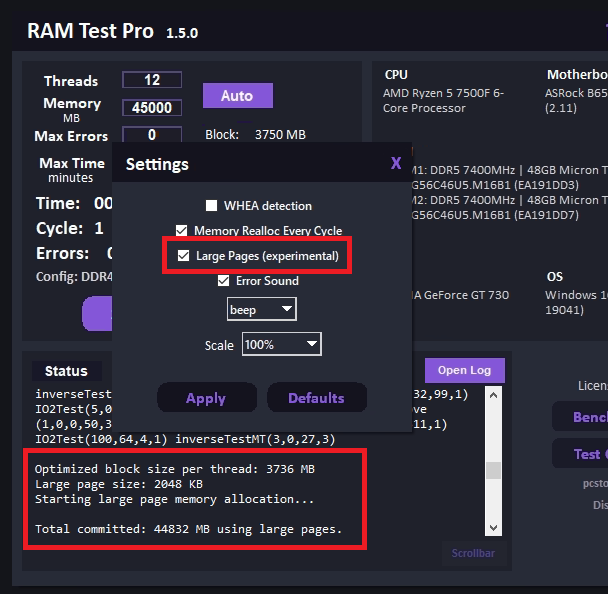This screenshot has width=608, height=594.
Task: Uncheck Large Pages (experimental)
Action: [183, 256]
